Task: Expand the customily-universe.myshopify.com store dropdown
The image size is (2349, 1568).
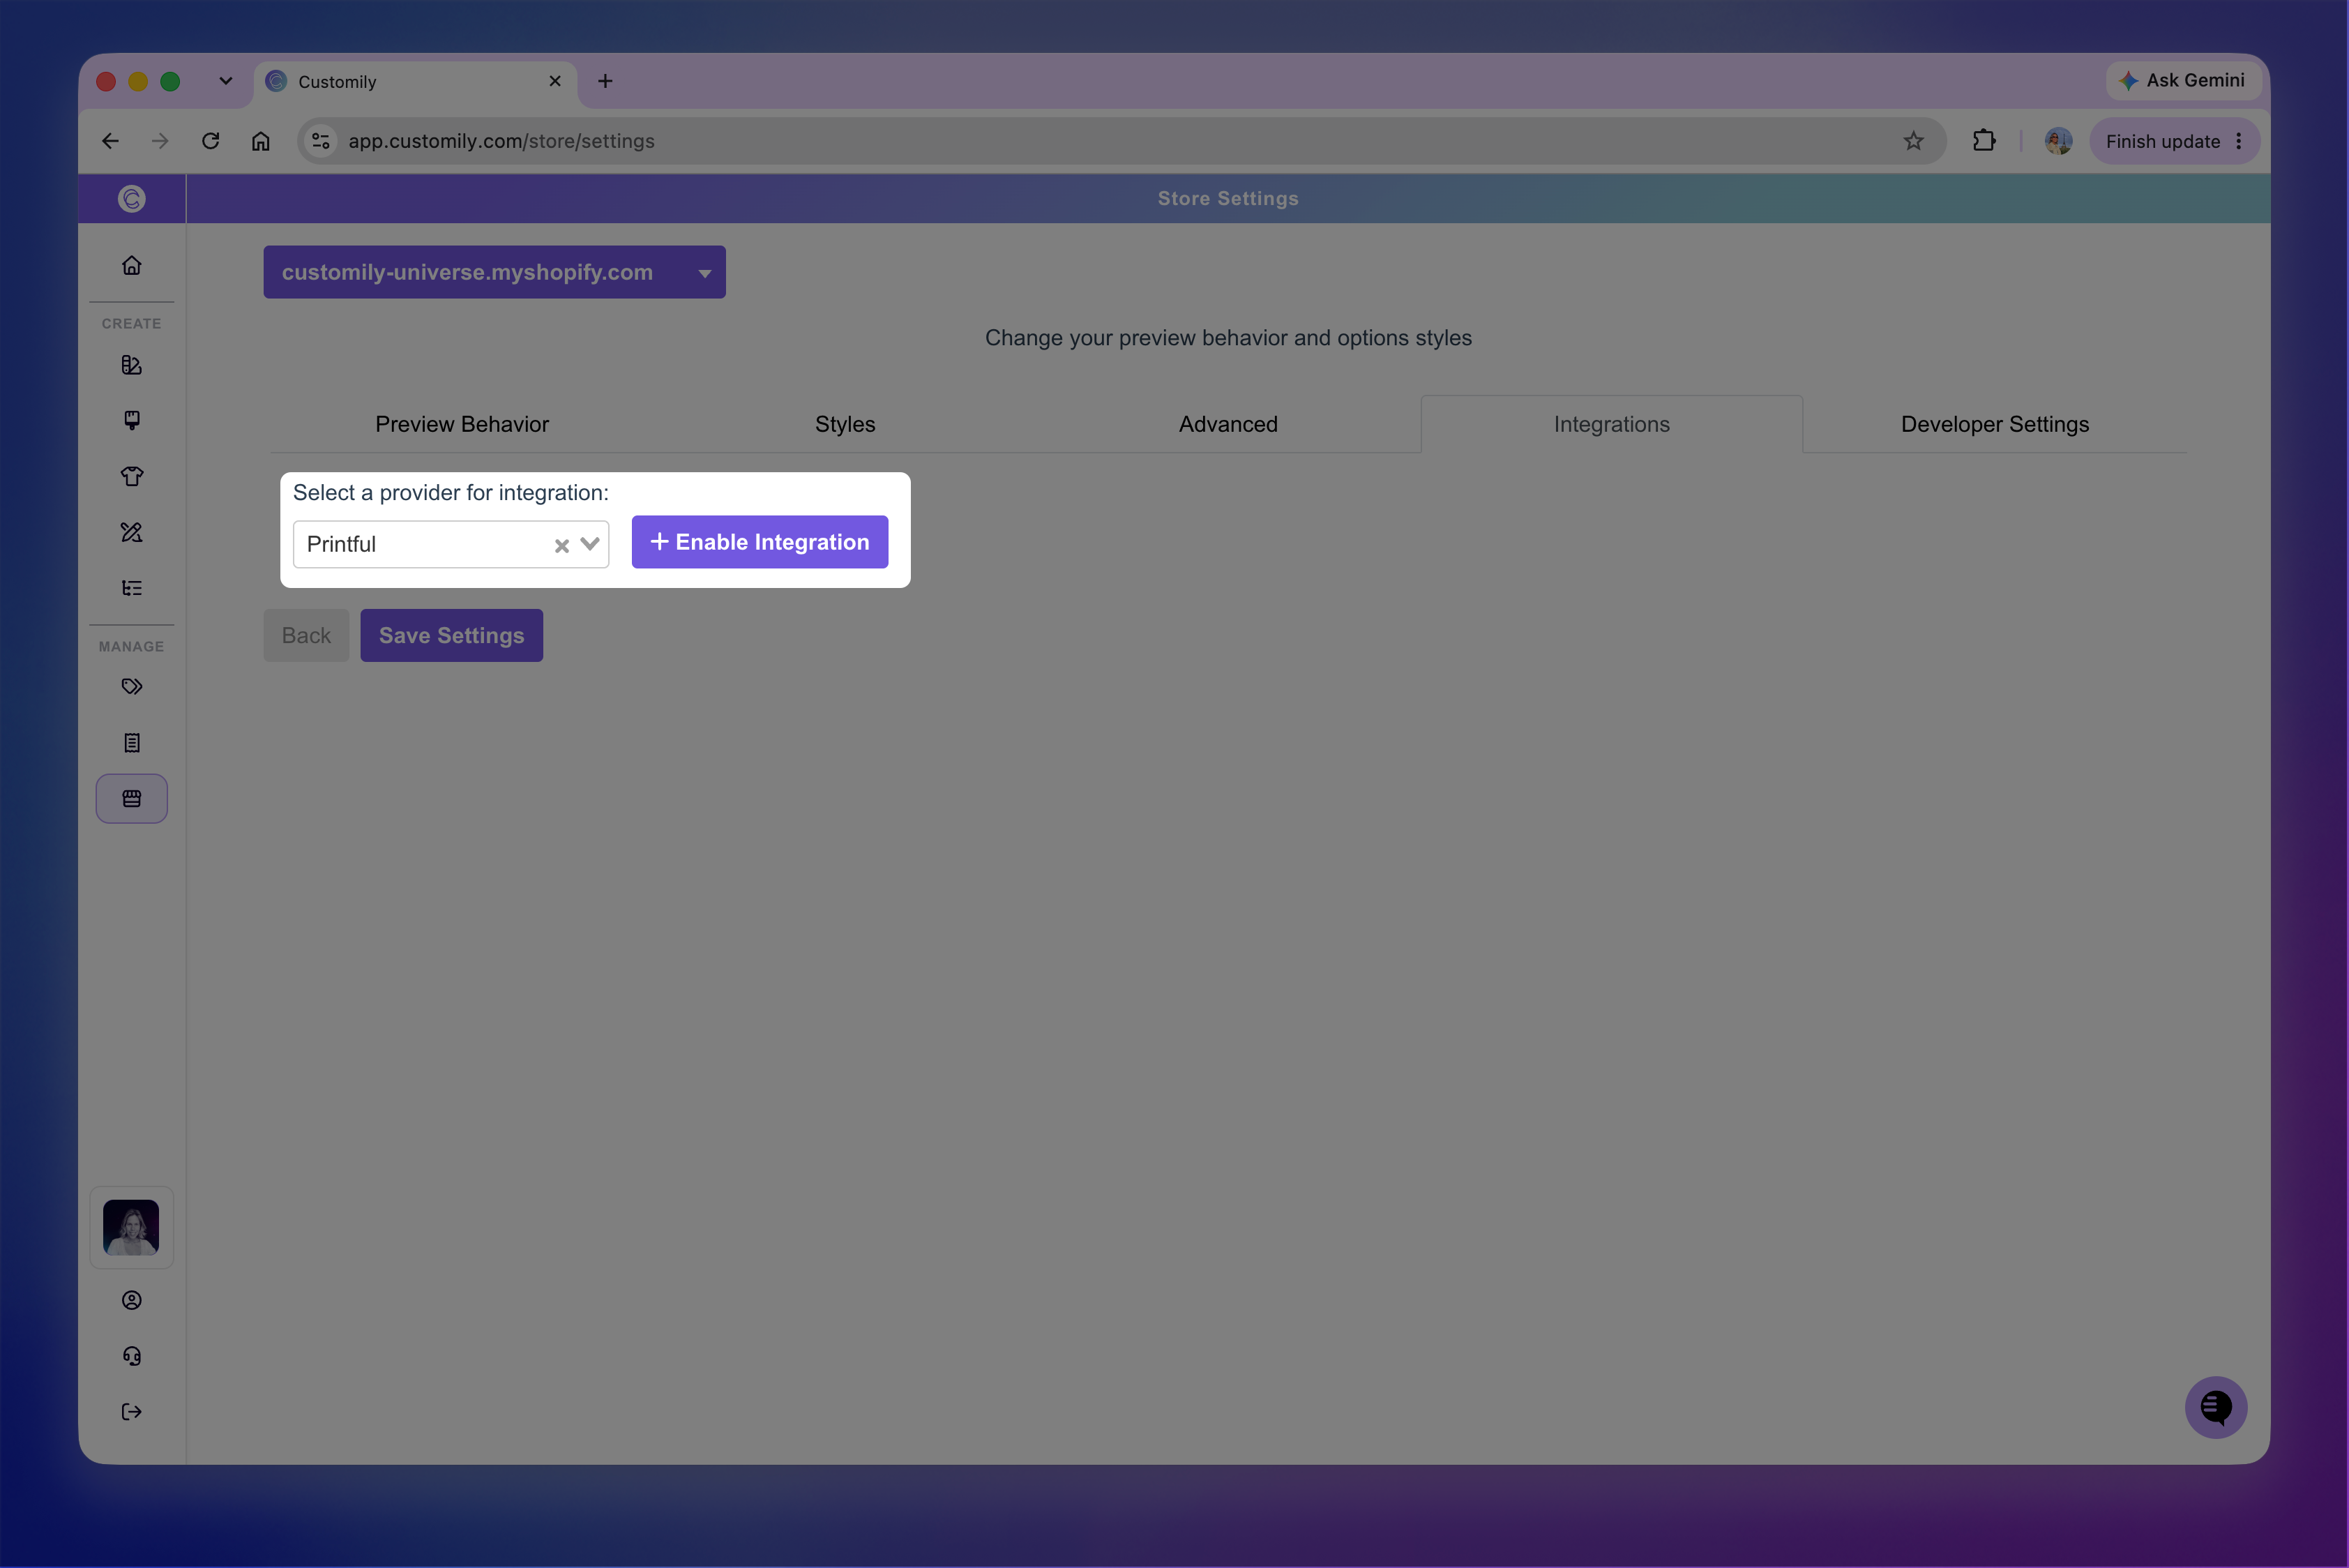Action: click(494, 272)
